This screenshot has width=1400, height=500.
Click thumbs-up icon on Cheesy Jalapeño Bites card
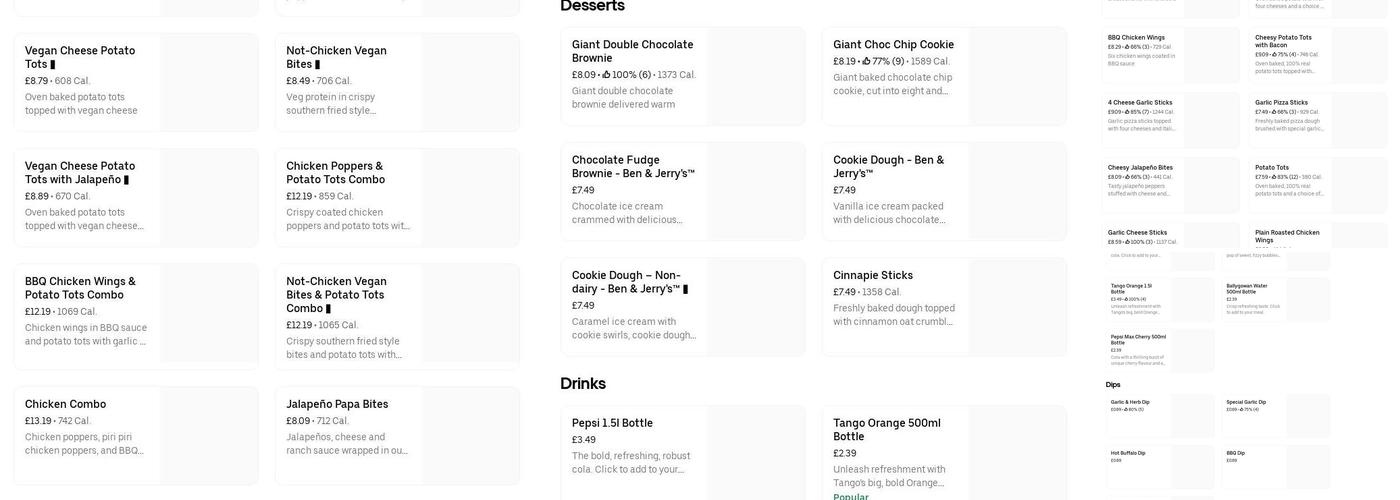click(1127, 177)
